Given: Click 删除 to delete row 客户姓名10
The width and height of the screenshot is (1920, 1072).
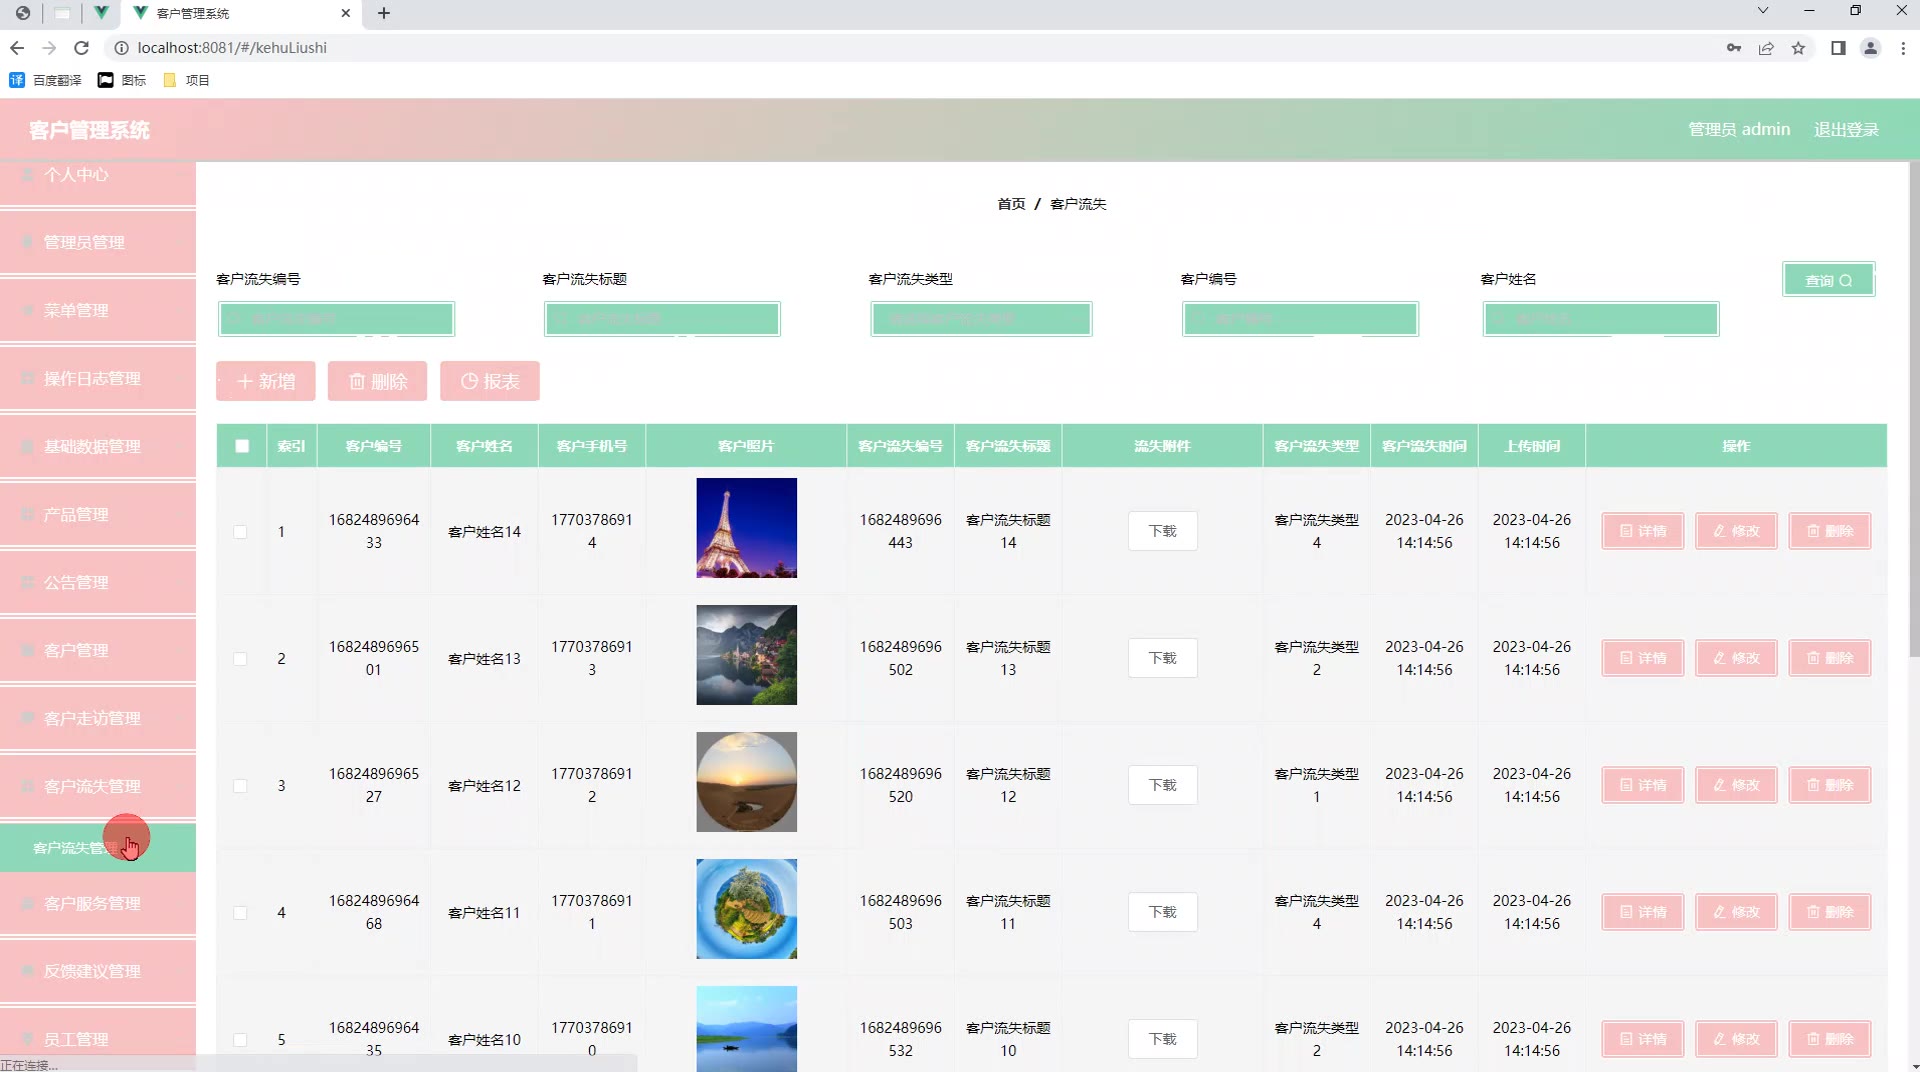Looking at the screenshot, I should (1830, 1039).
